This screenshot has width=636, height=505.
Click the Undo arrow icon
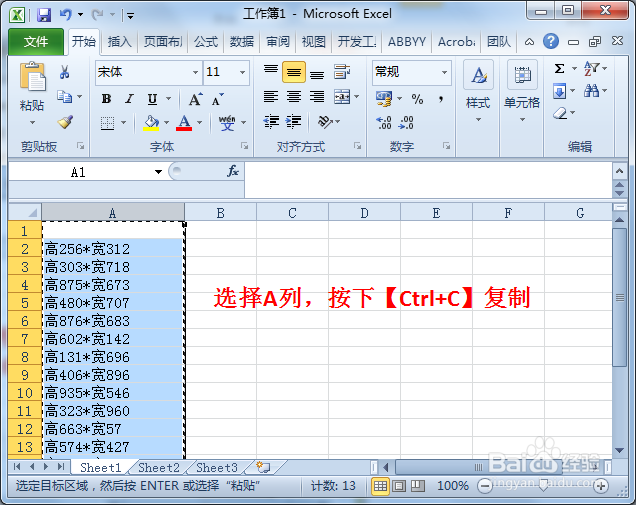coord(65,15)
